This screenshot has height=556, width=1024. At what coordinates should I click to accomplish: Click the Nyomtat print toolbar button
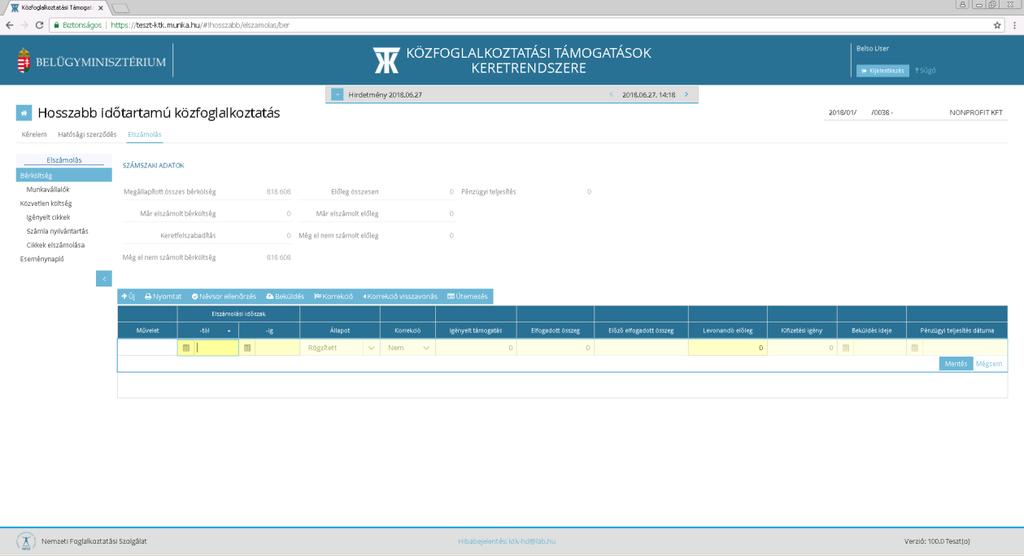163,297
